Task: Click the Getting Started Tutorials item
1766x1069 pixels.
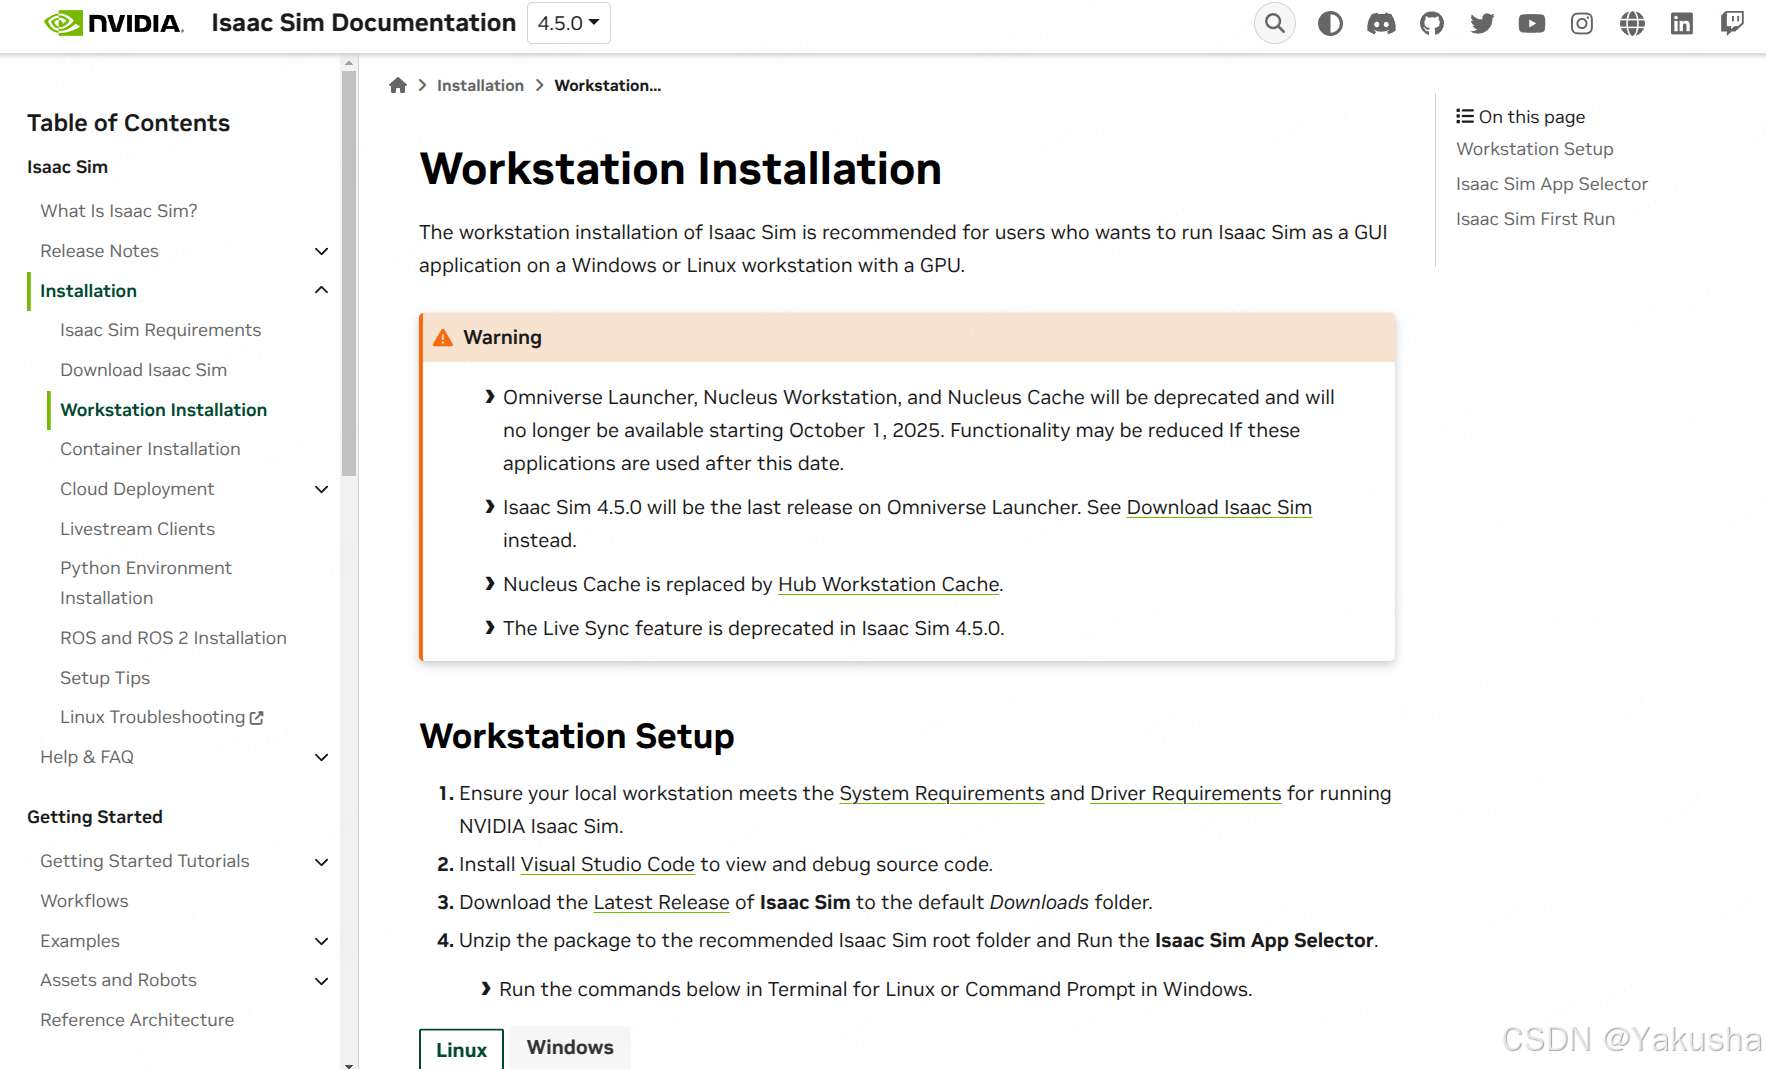Action: click(144, 861)
